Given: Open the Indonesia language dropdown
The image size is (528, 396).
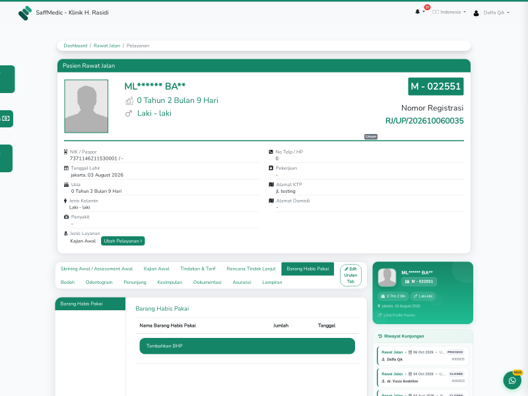Looking at the screenshot, I should coord(449,12).
